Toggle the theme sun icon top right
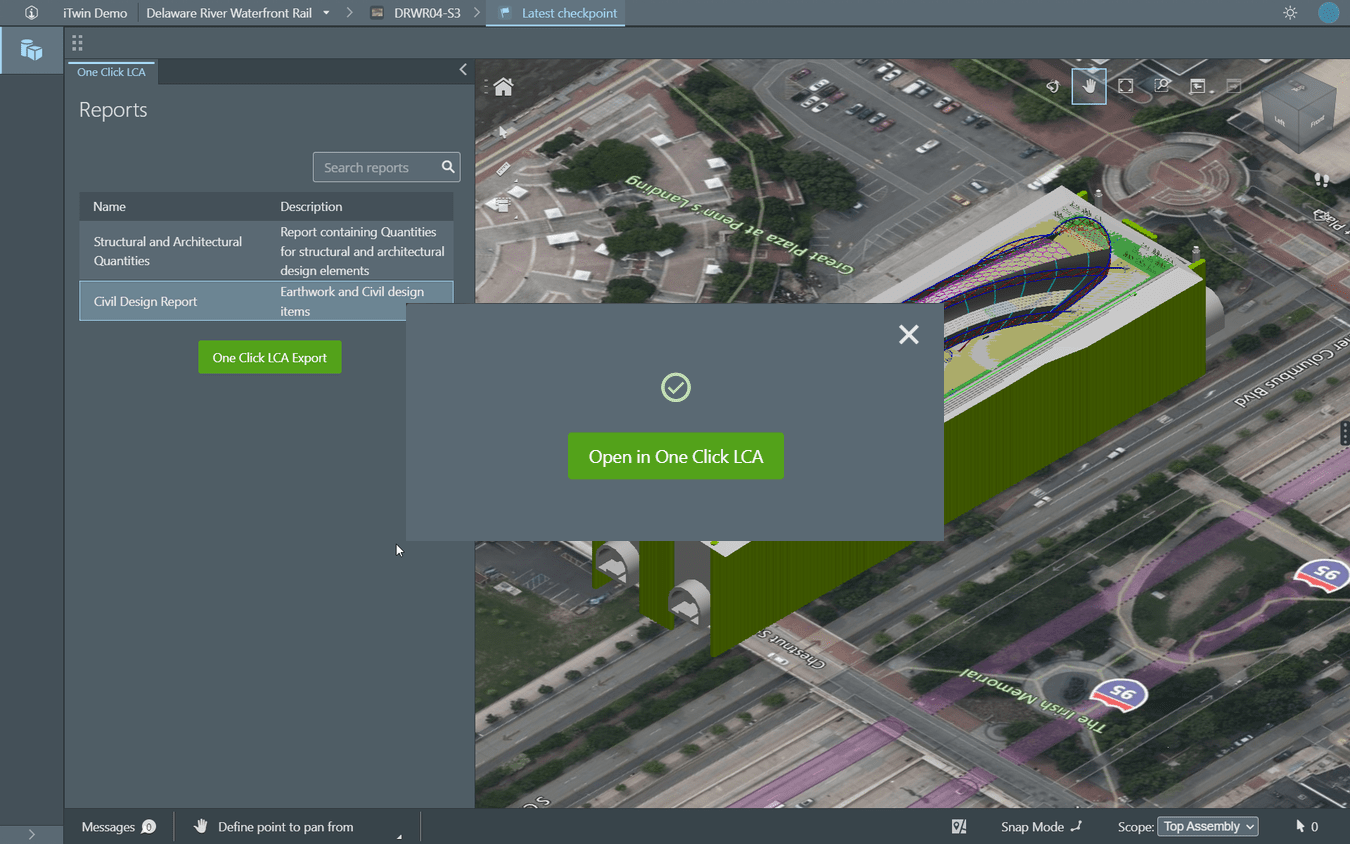This screenshot has width=1350, height=844. (x=1289, y=13)
